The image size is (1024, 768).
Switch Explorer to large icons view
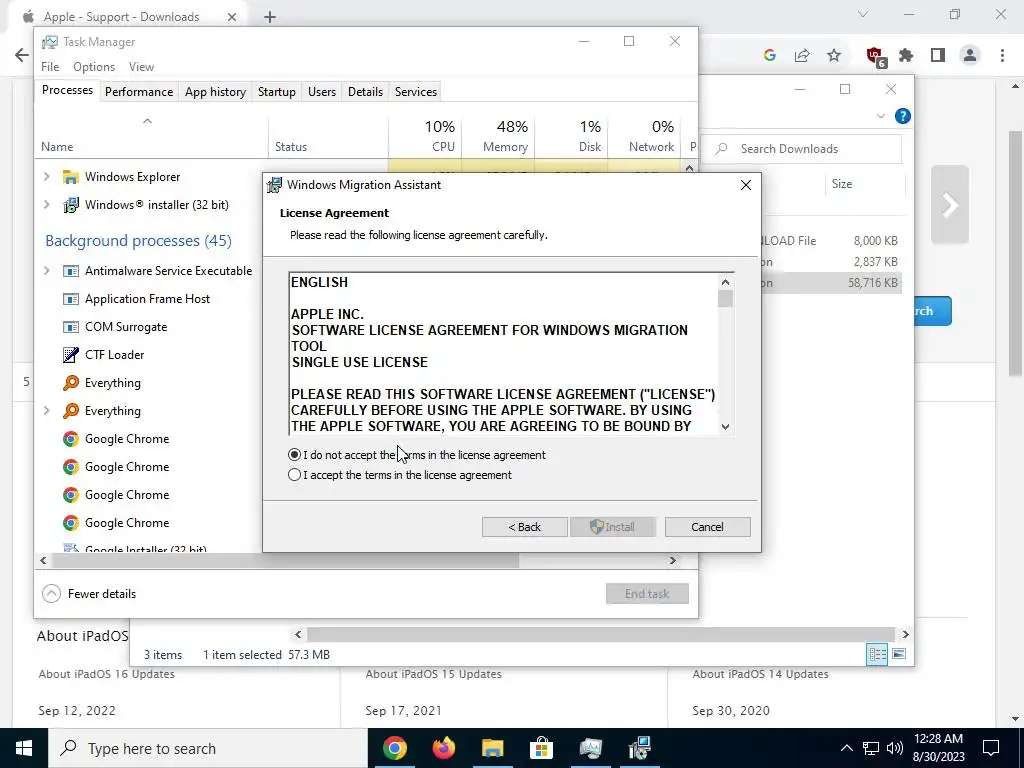point(899,654)
